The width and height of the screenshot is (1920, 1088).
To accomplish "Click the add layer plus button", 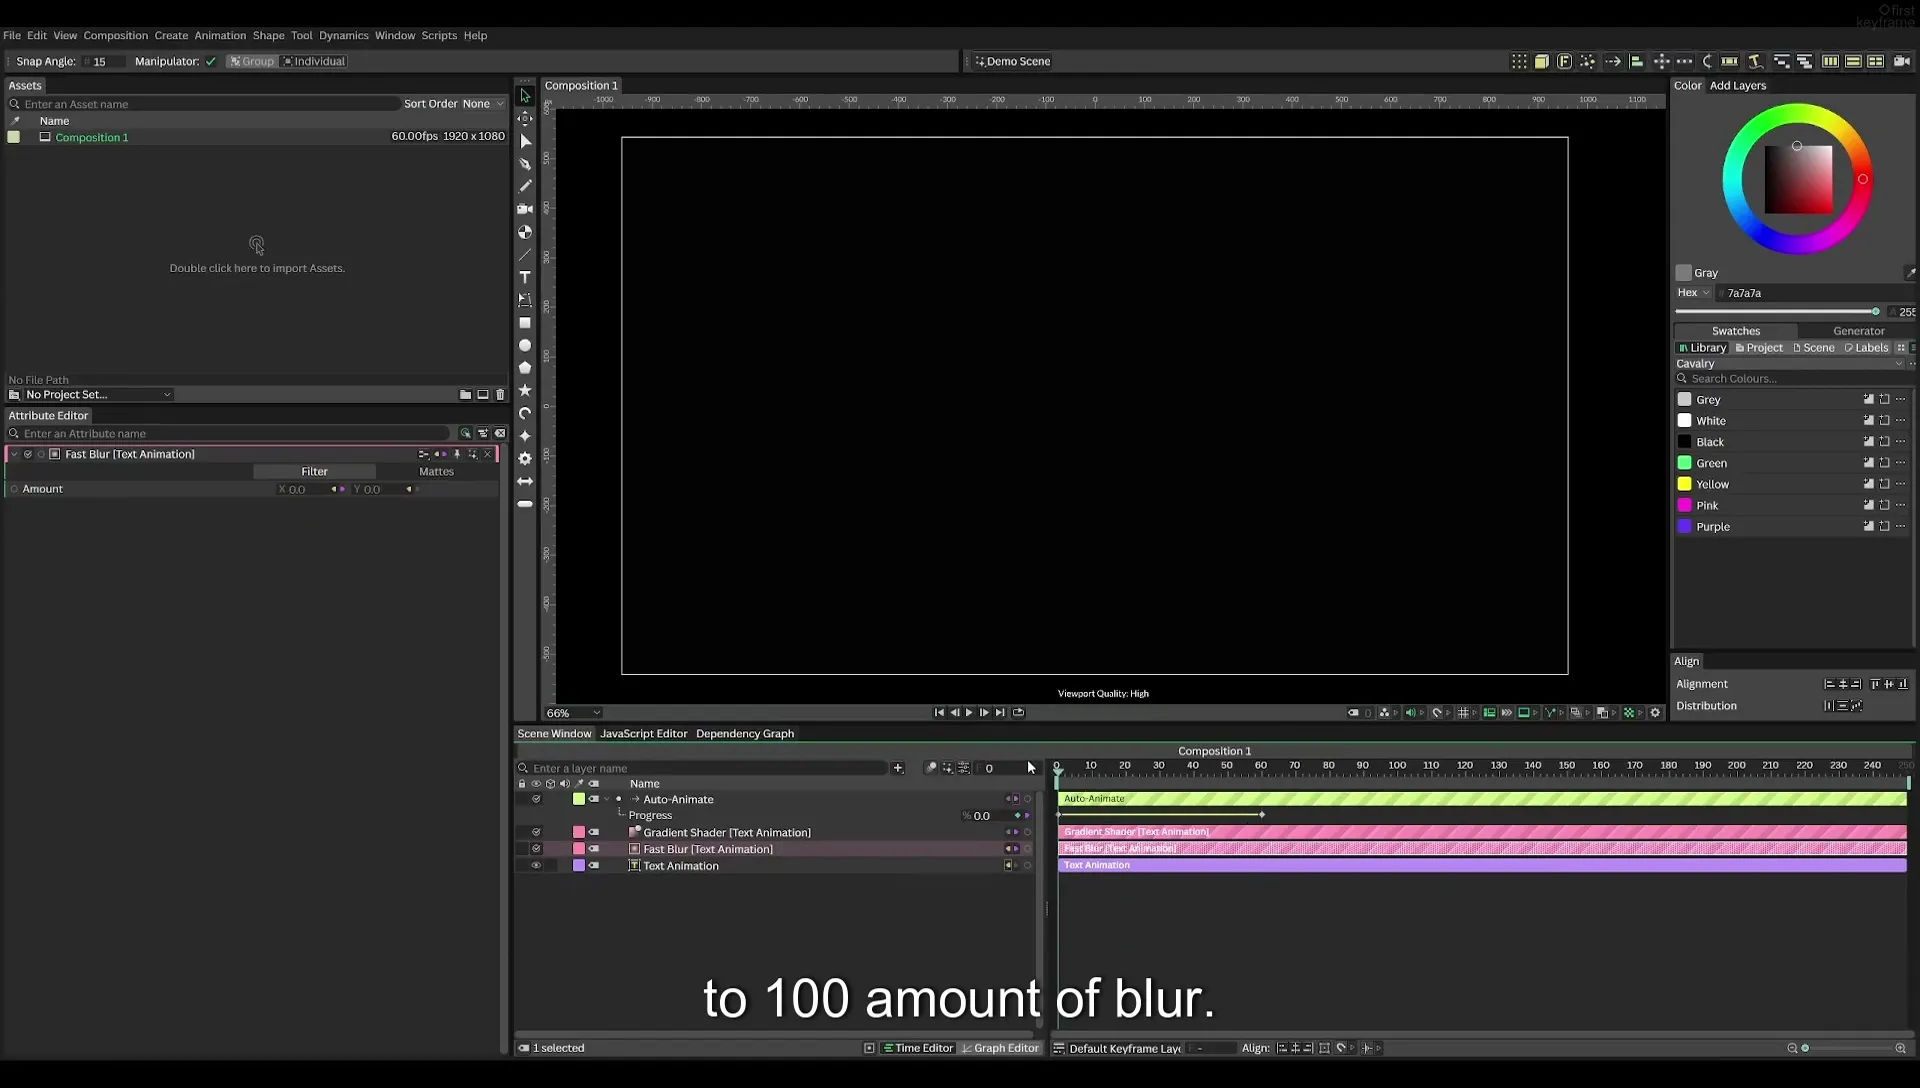I will 898,768.
